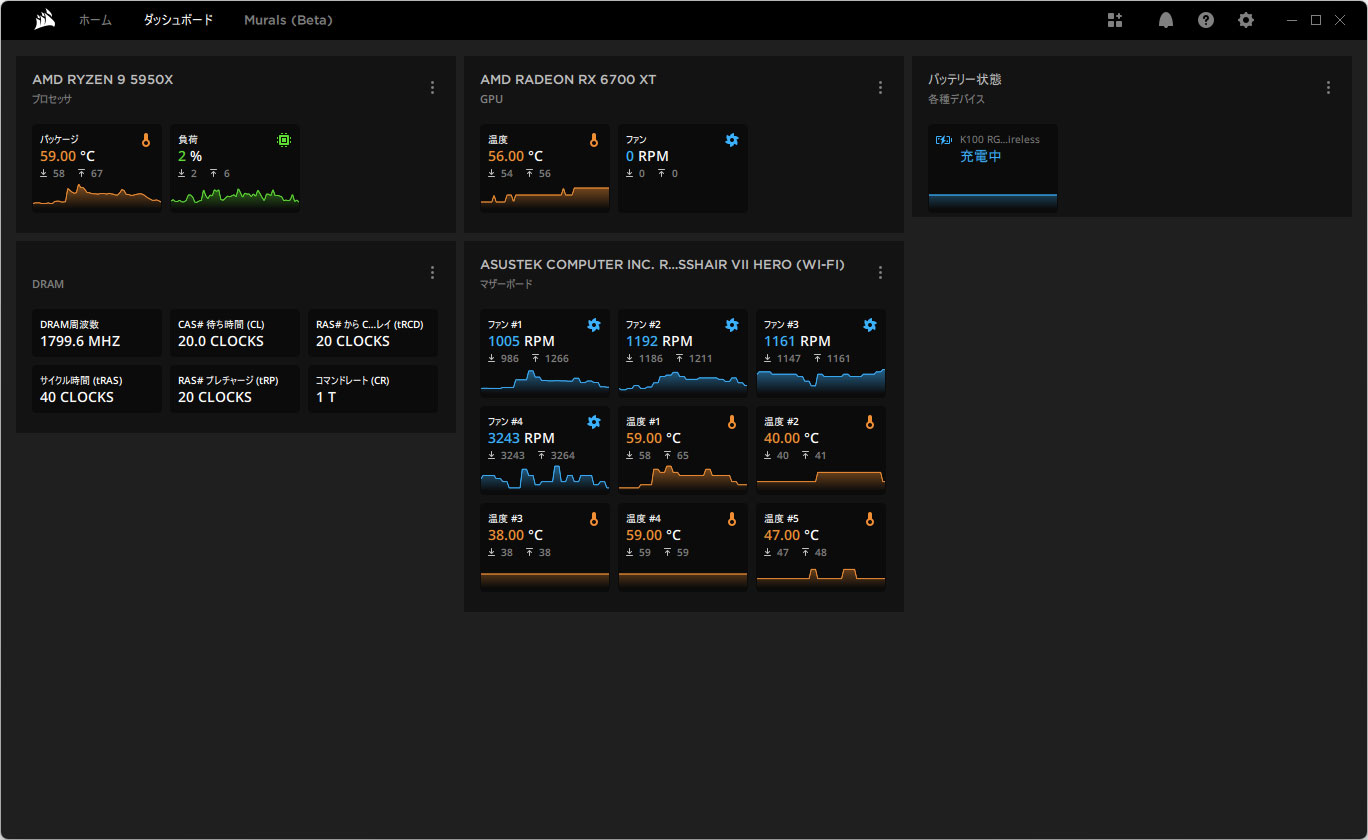The height and width of the screenshot is (840, 1368).
Task: Click the プロセッサ subtitle
Action: [52, 99]
